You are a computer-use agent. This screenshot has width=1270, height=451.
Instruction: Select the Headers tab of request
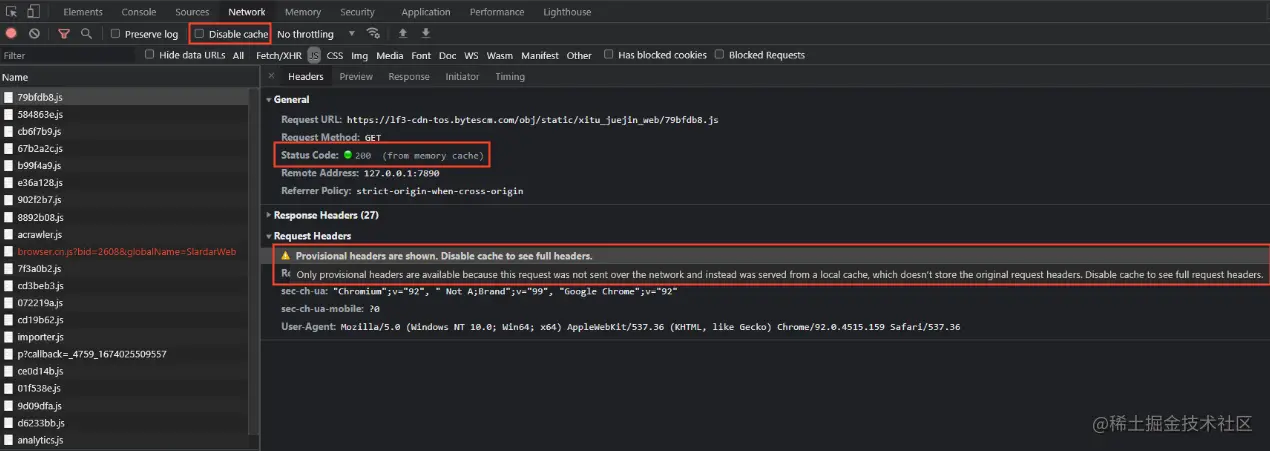tap(306, 77)
